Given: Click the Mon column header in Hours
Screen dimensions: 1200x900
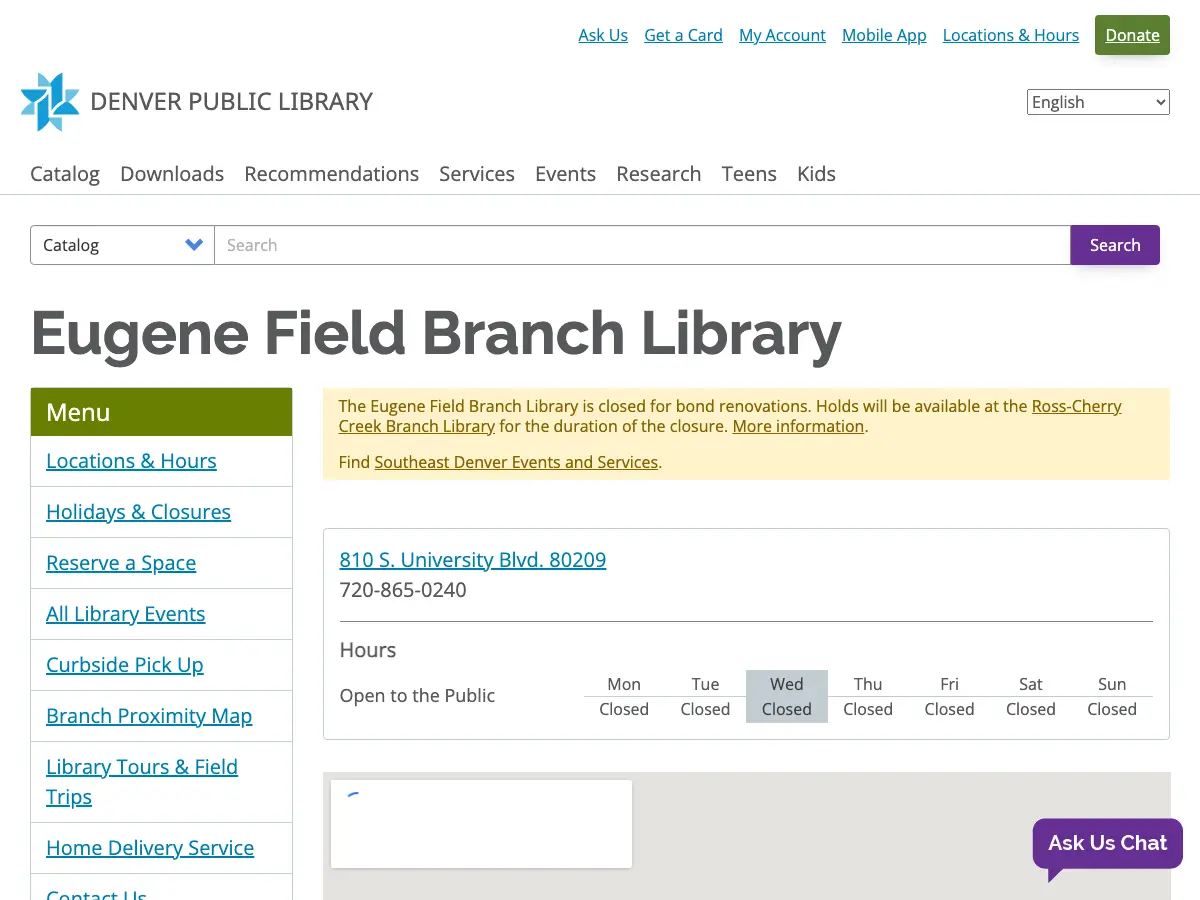Looking at the screenshot, I should point(624,684).
